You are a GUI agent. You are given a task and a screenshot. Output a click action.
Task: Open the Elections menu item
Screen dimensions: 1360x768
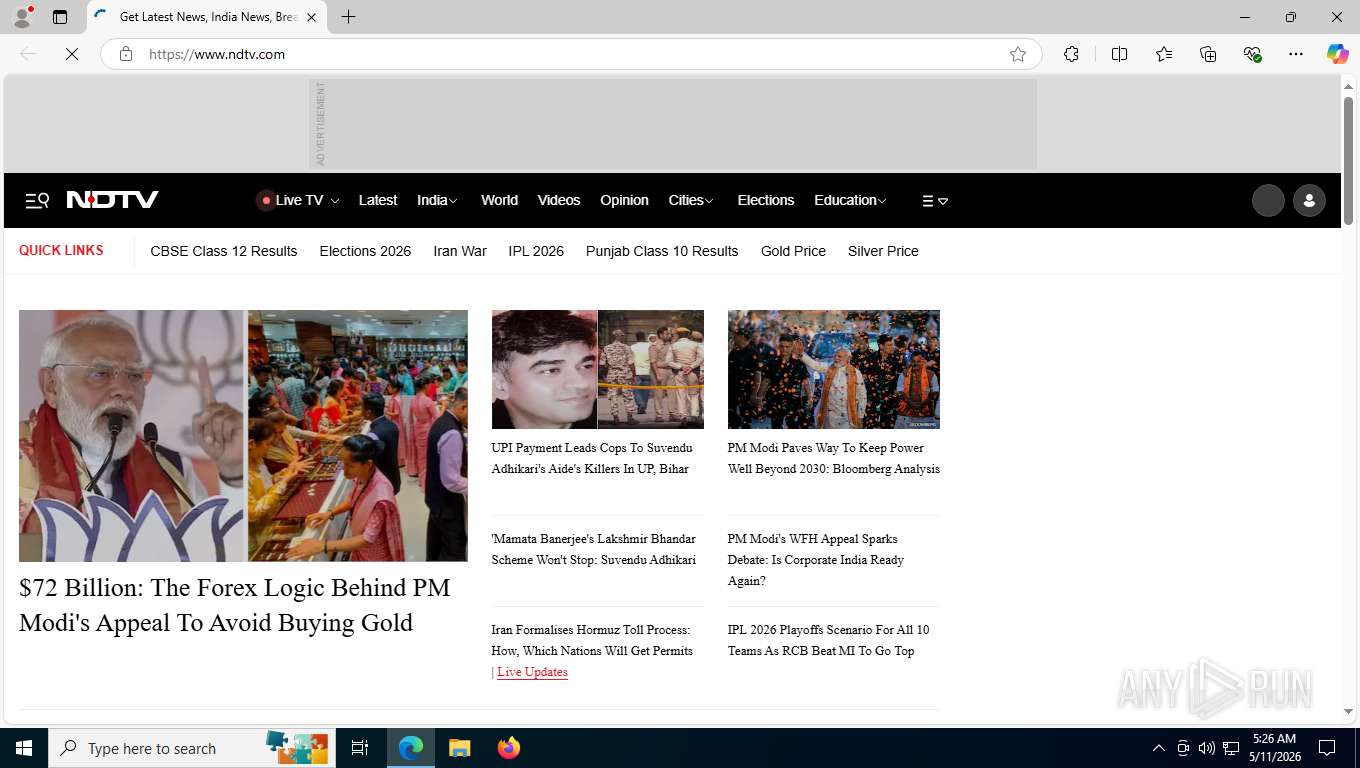765,201
